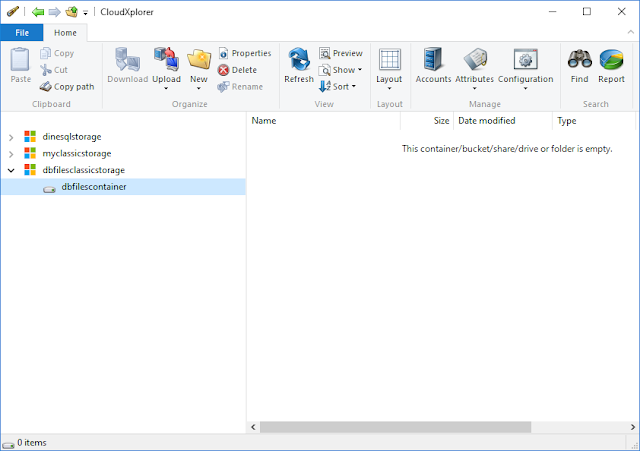
Task: Click the Layout grid icon
Action: point(389,60)
